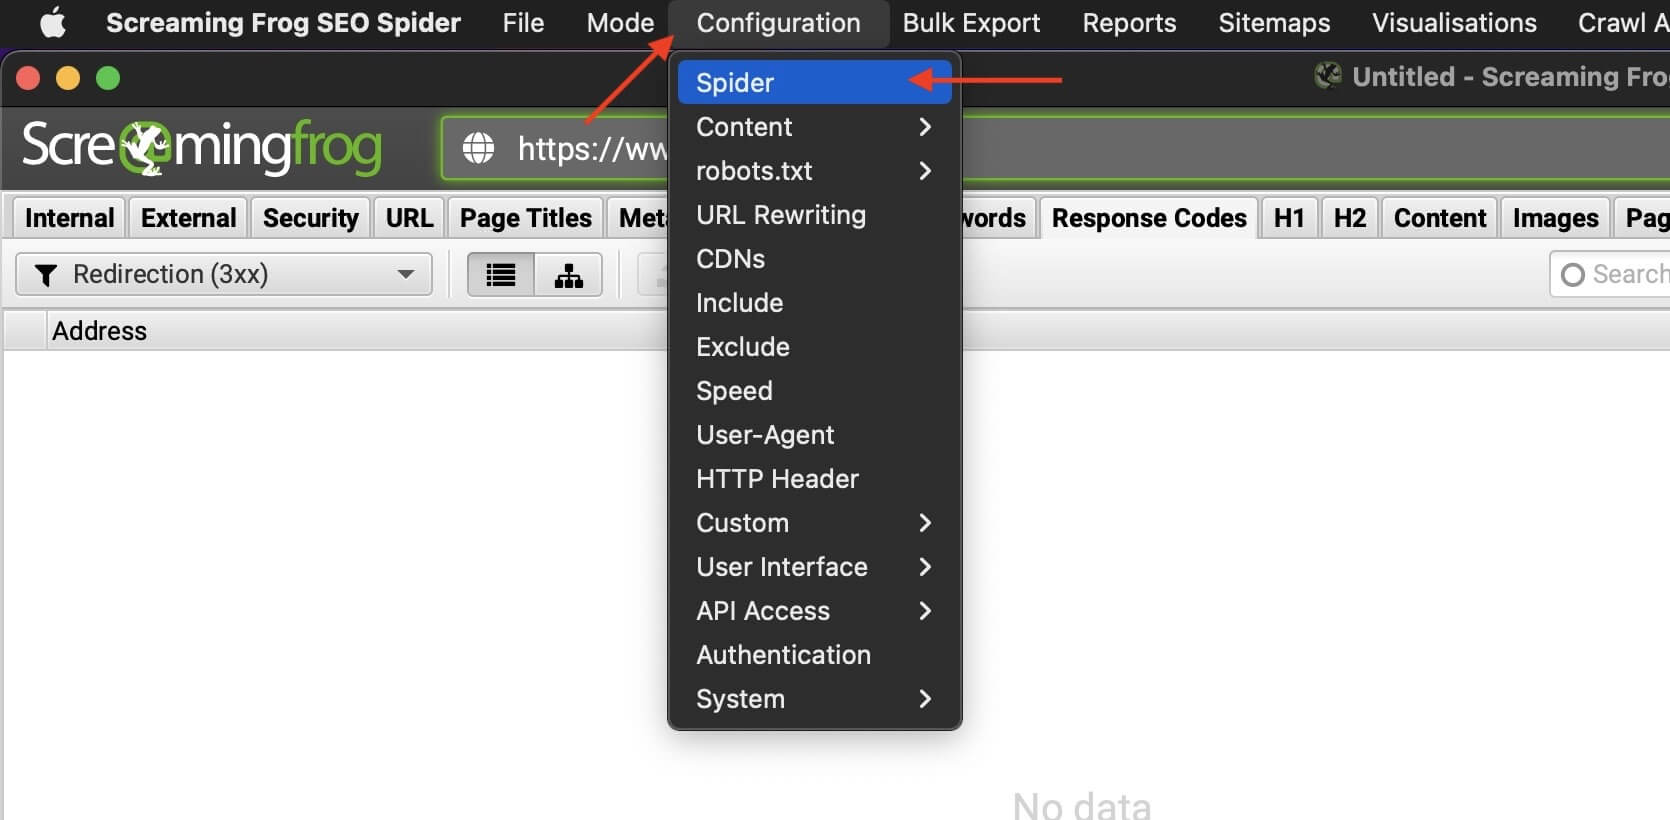
Task: Open the Redirection (3xx) filter dropdown
Action: pos(224,274)
